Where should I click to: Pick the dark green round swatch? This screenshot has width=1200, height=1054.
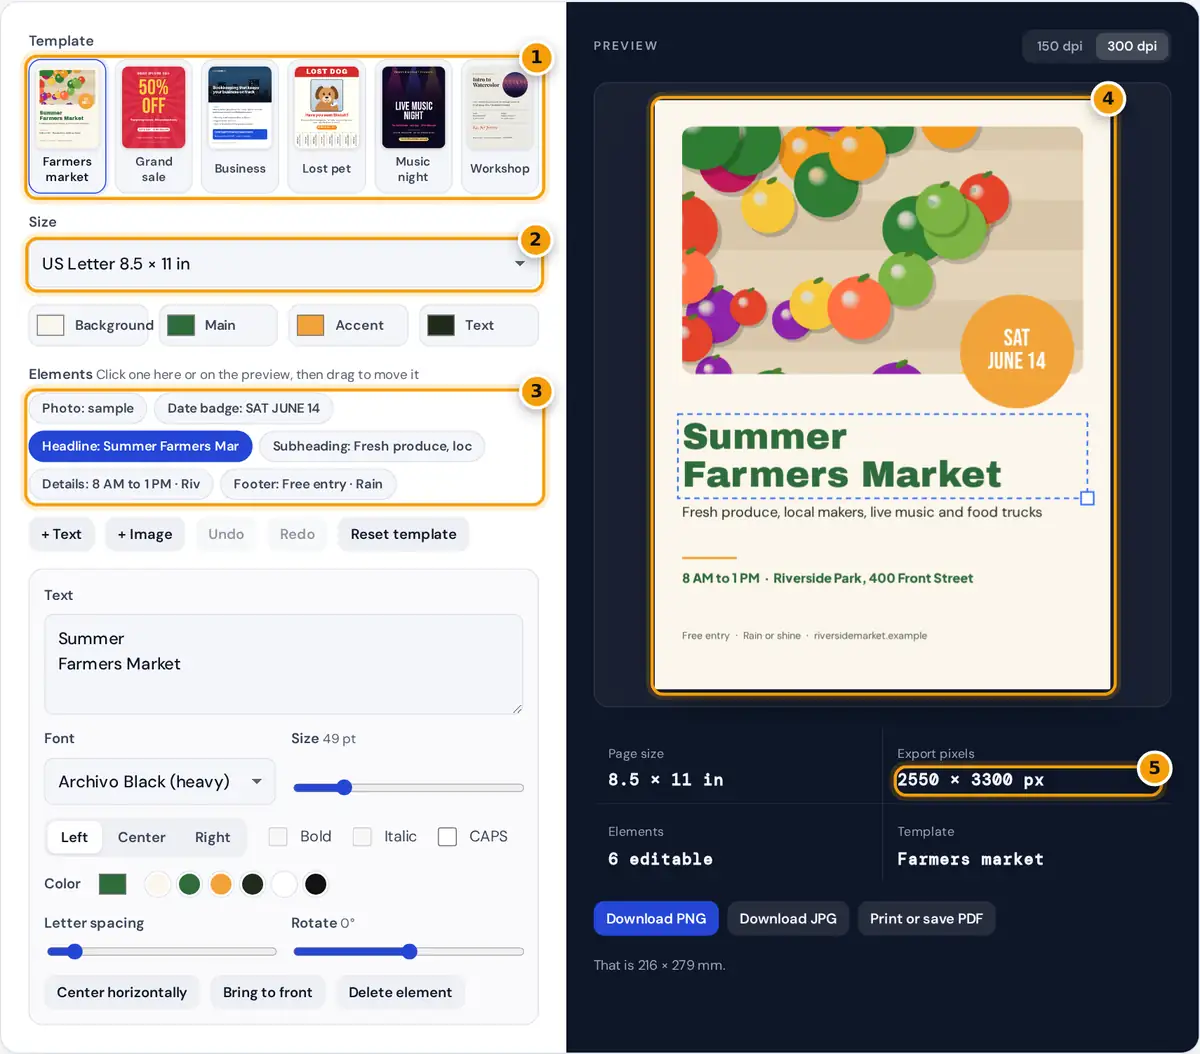pyautogui.click(x=253, y=884)
